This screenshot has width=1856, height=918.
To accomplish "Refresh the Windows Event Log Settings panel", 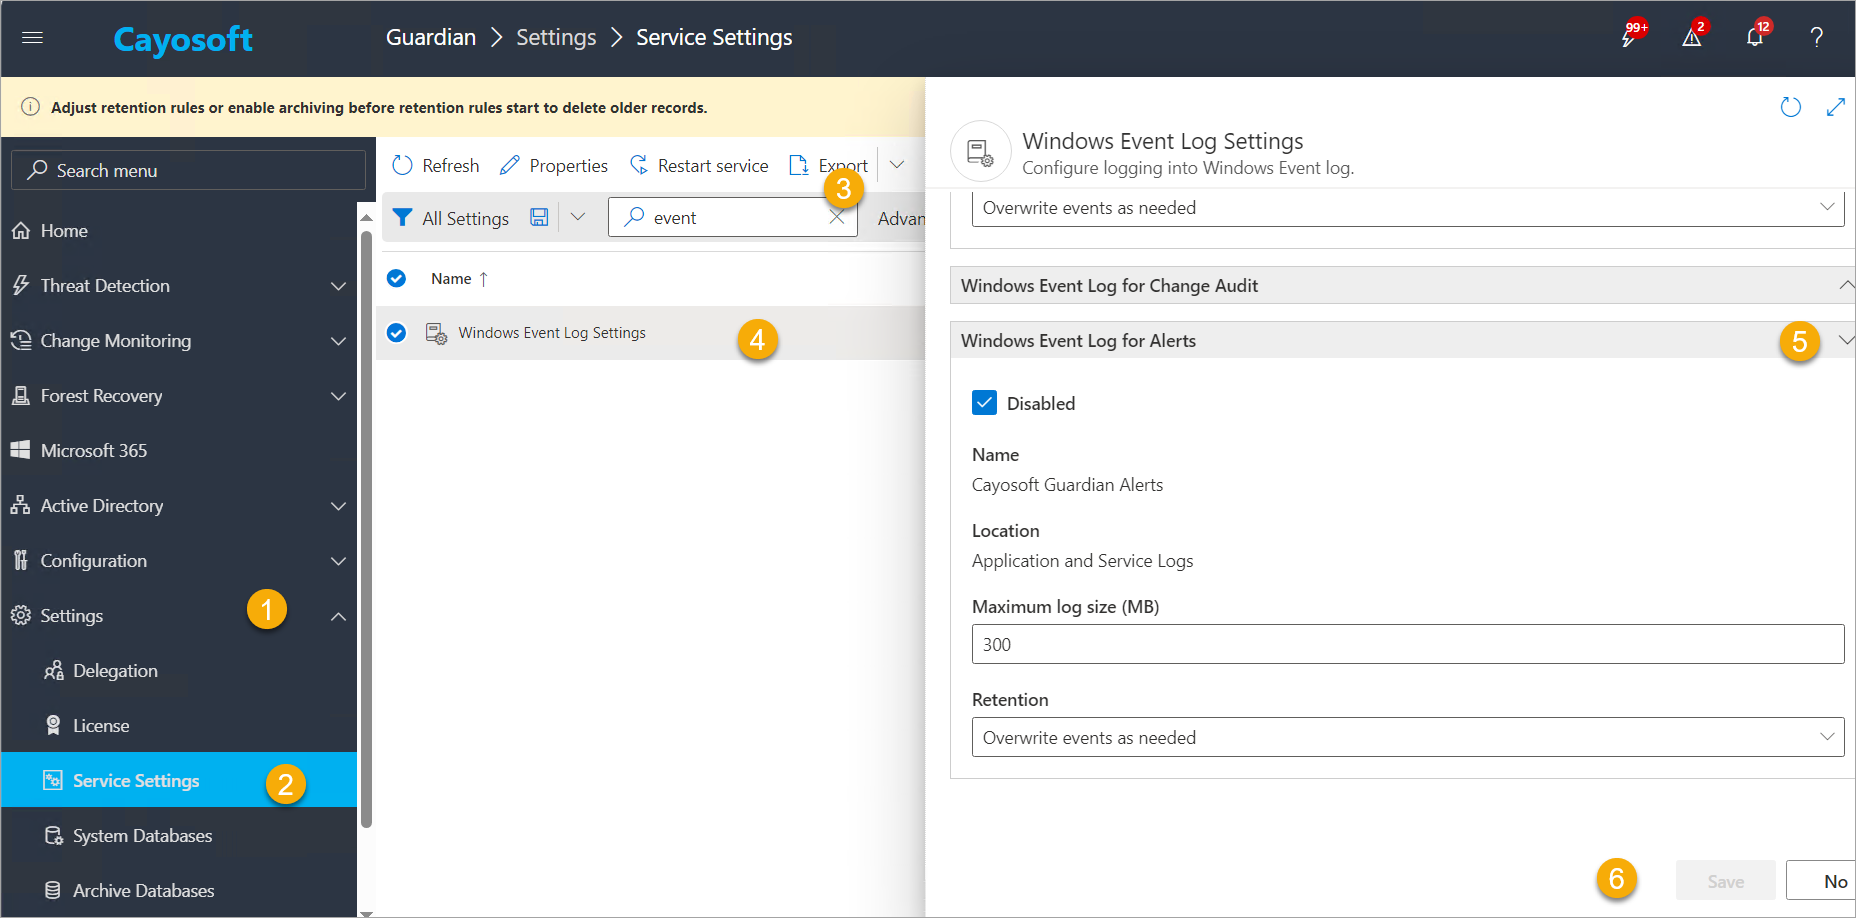I will [x=1790, y=107].
